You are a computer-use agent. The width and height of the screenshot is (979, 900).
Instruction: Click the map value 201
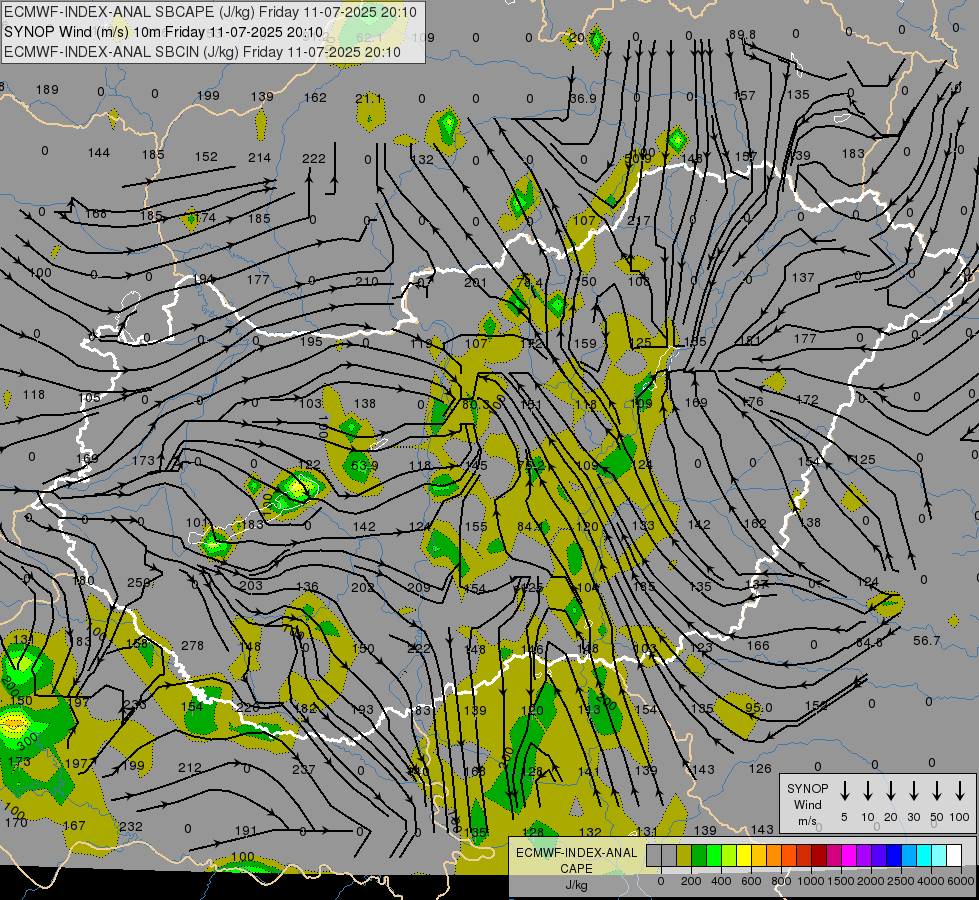pos(475,282)
